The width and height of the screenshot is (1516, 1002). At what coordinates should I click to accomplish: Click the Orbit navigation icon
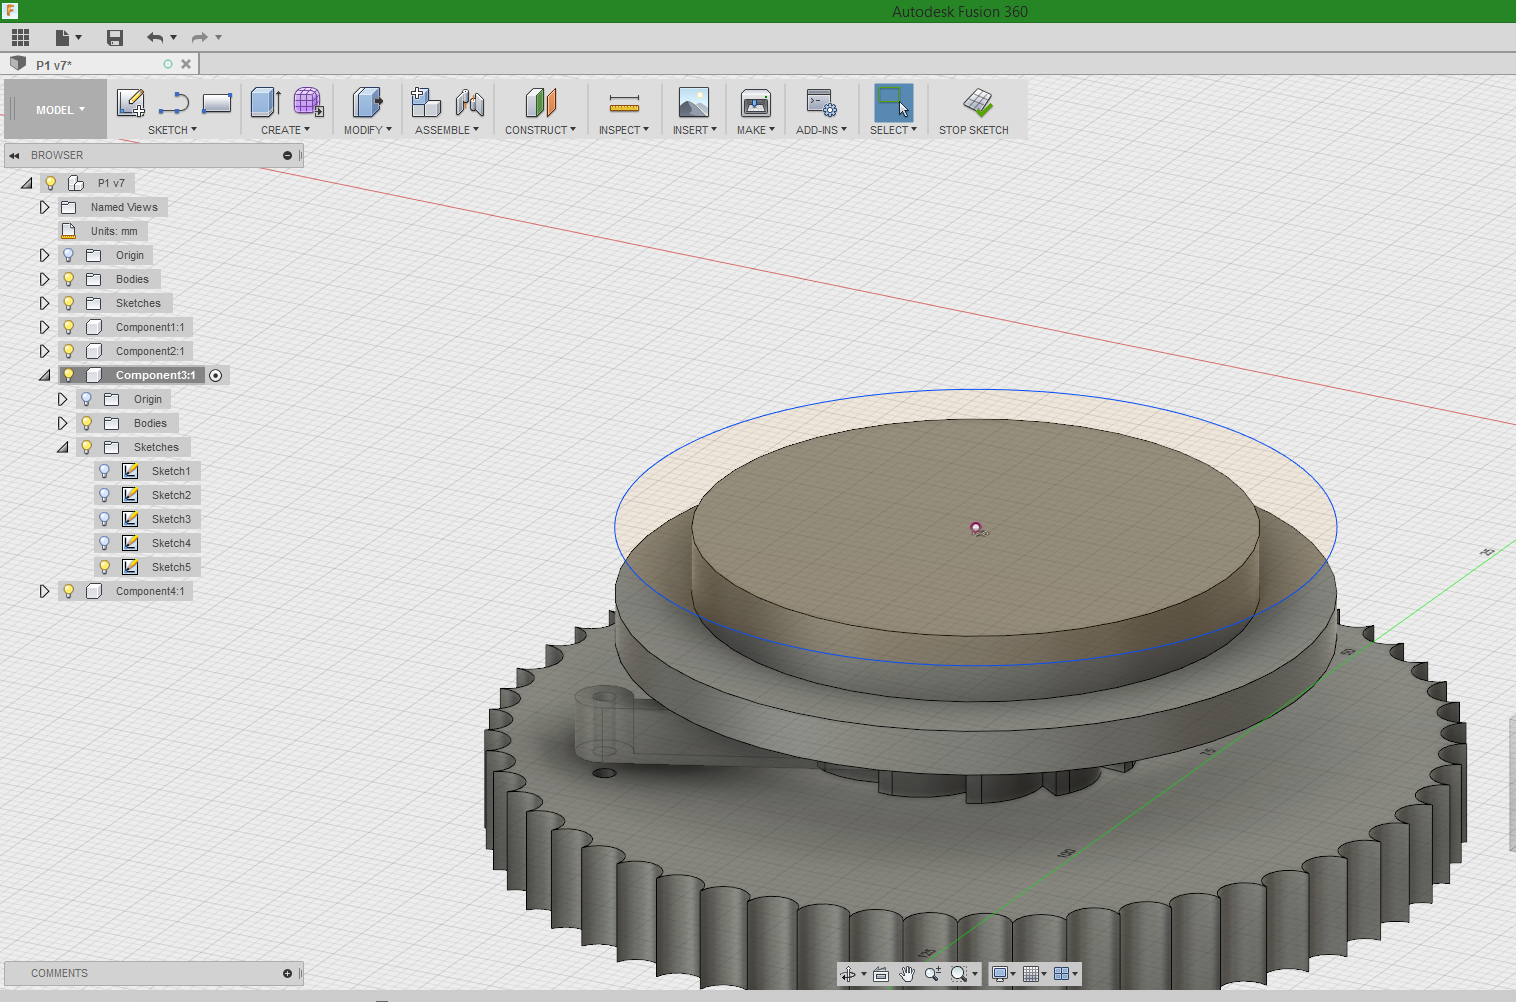click(x=848, y=974)
